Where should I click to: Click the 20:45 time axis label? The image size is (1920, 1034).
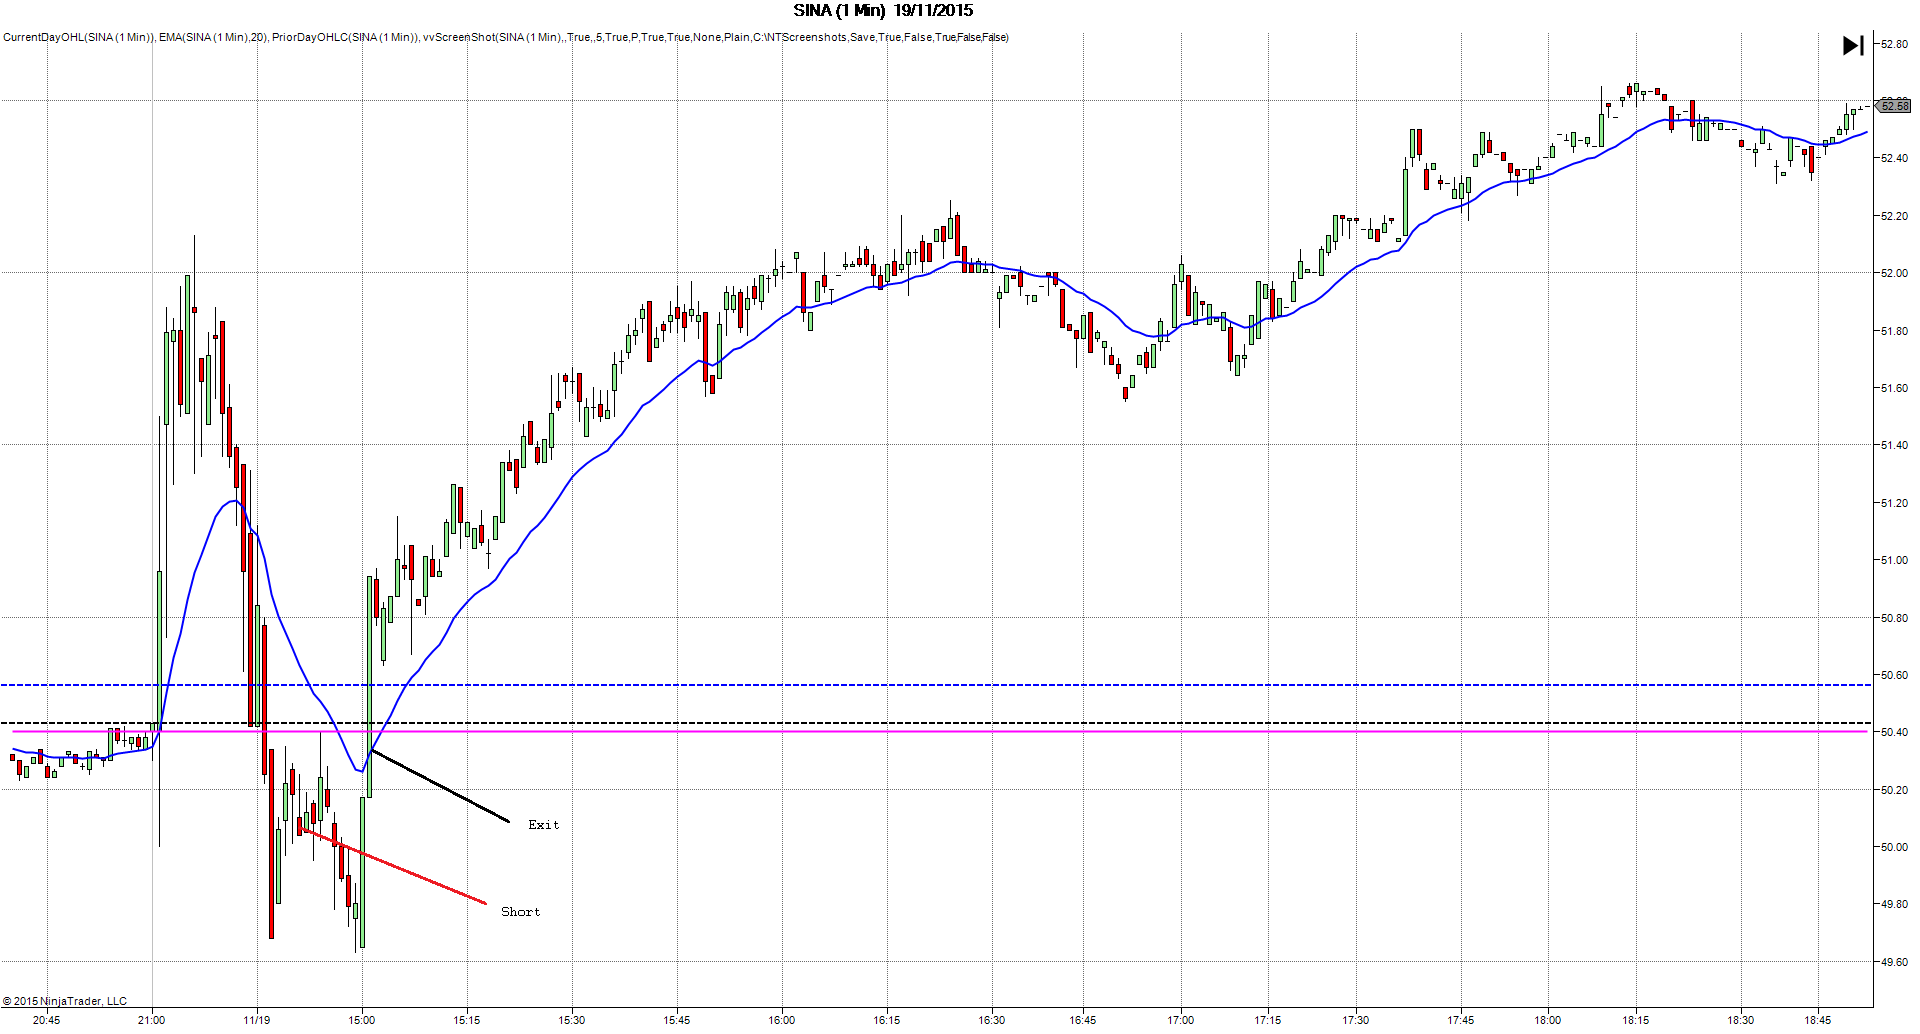pos(46,1020)
